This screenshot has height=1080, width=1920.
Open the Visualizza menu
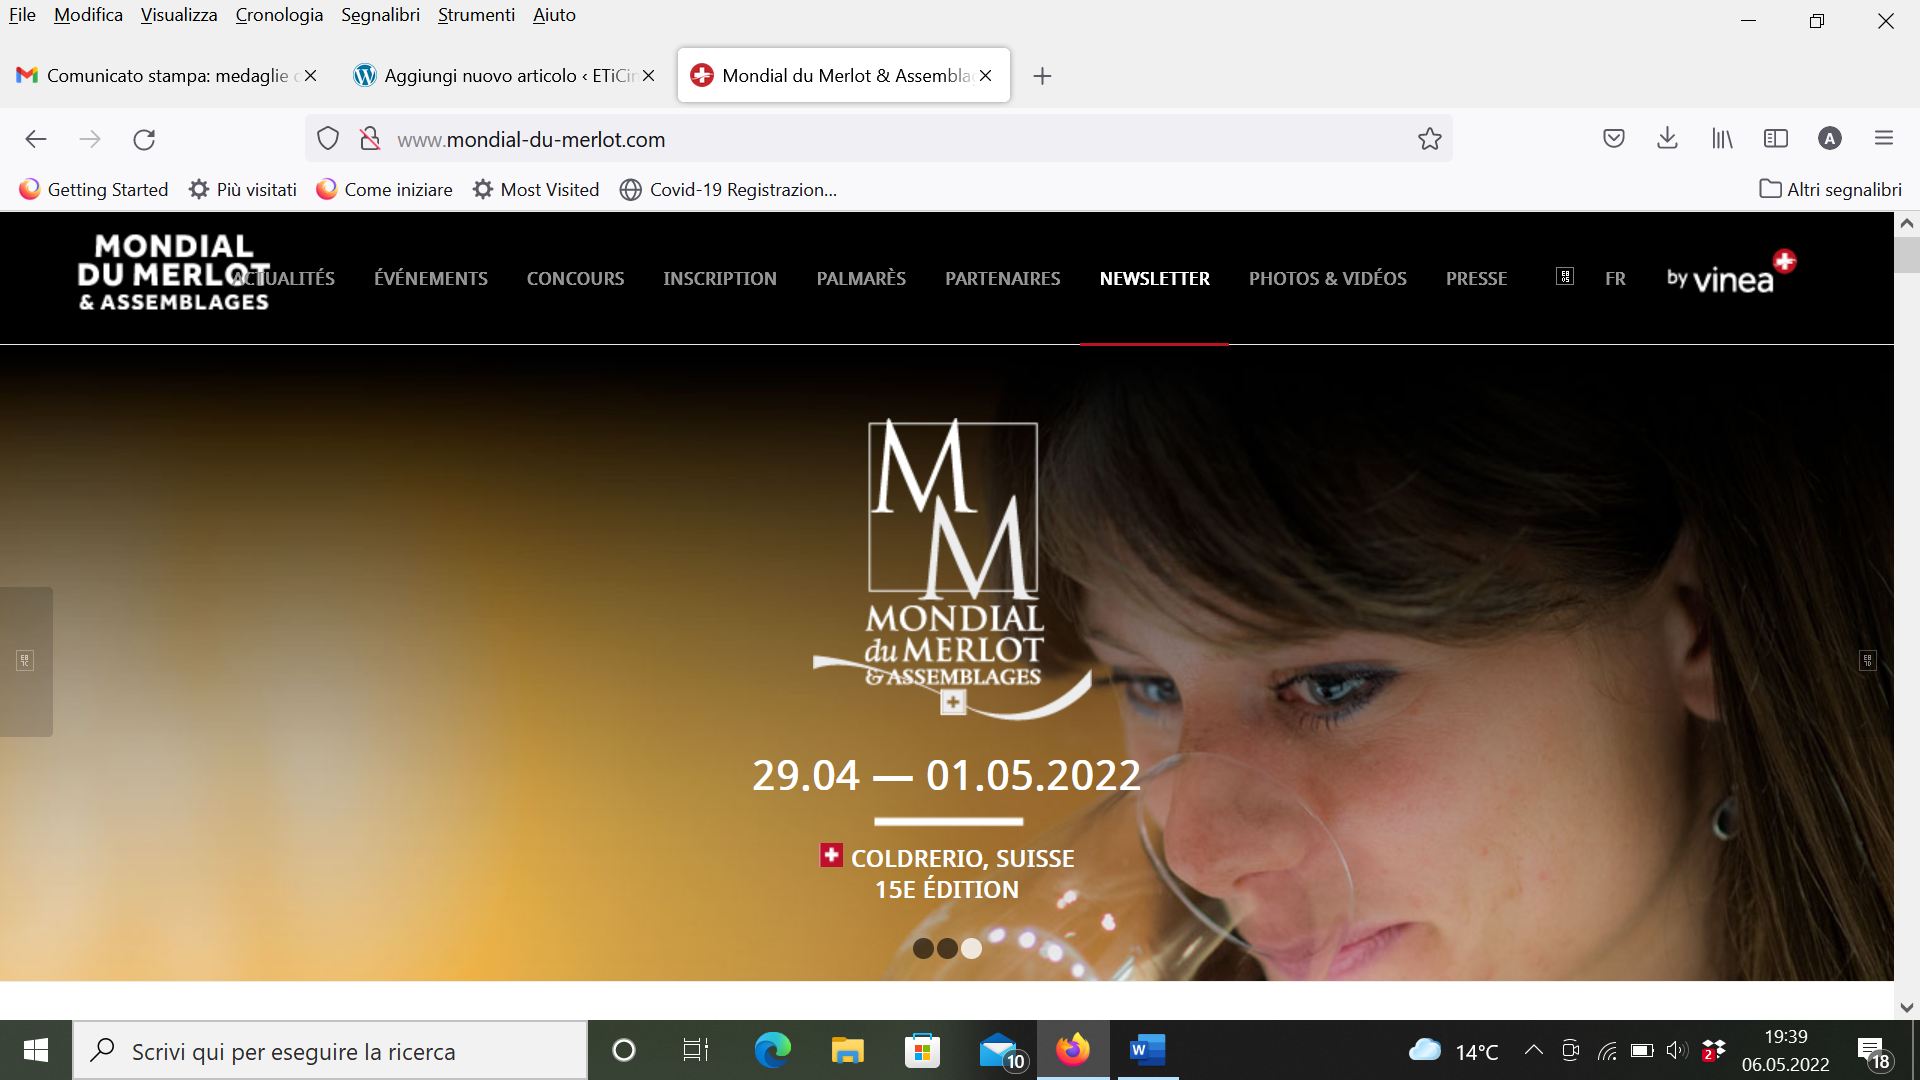pos(179,15)
